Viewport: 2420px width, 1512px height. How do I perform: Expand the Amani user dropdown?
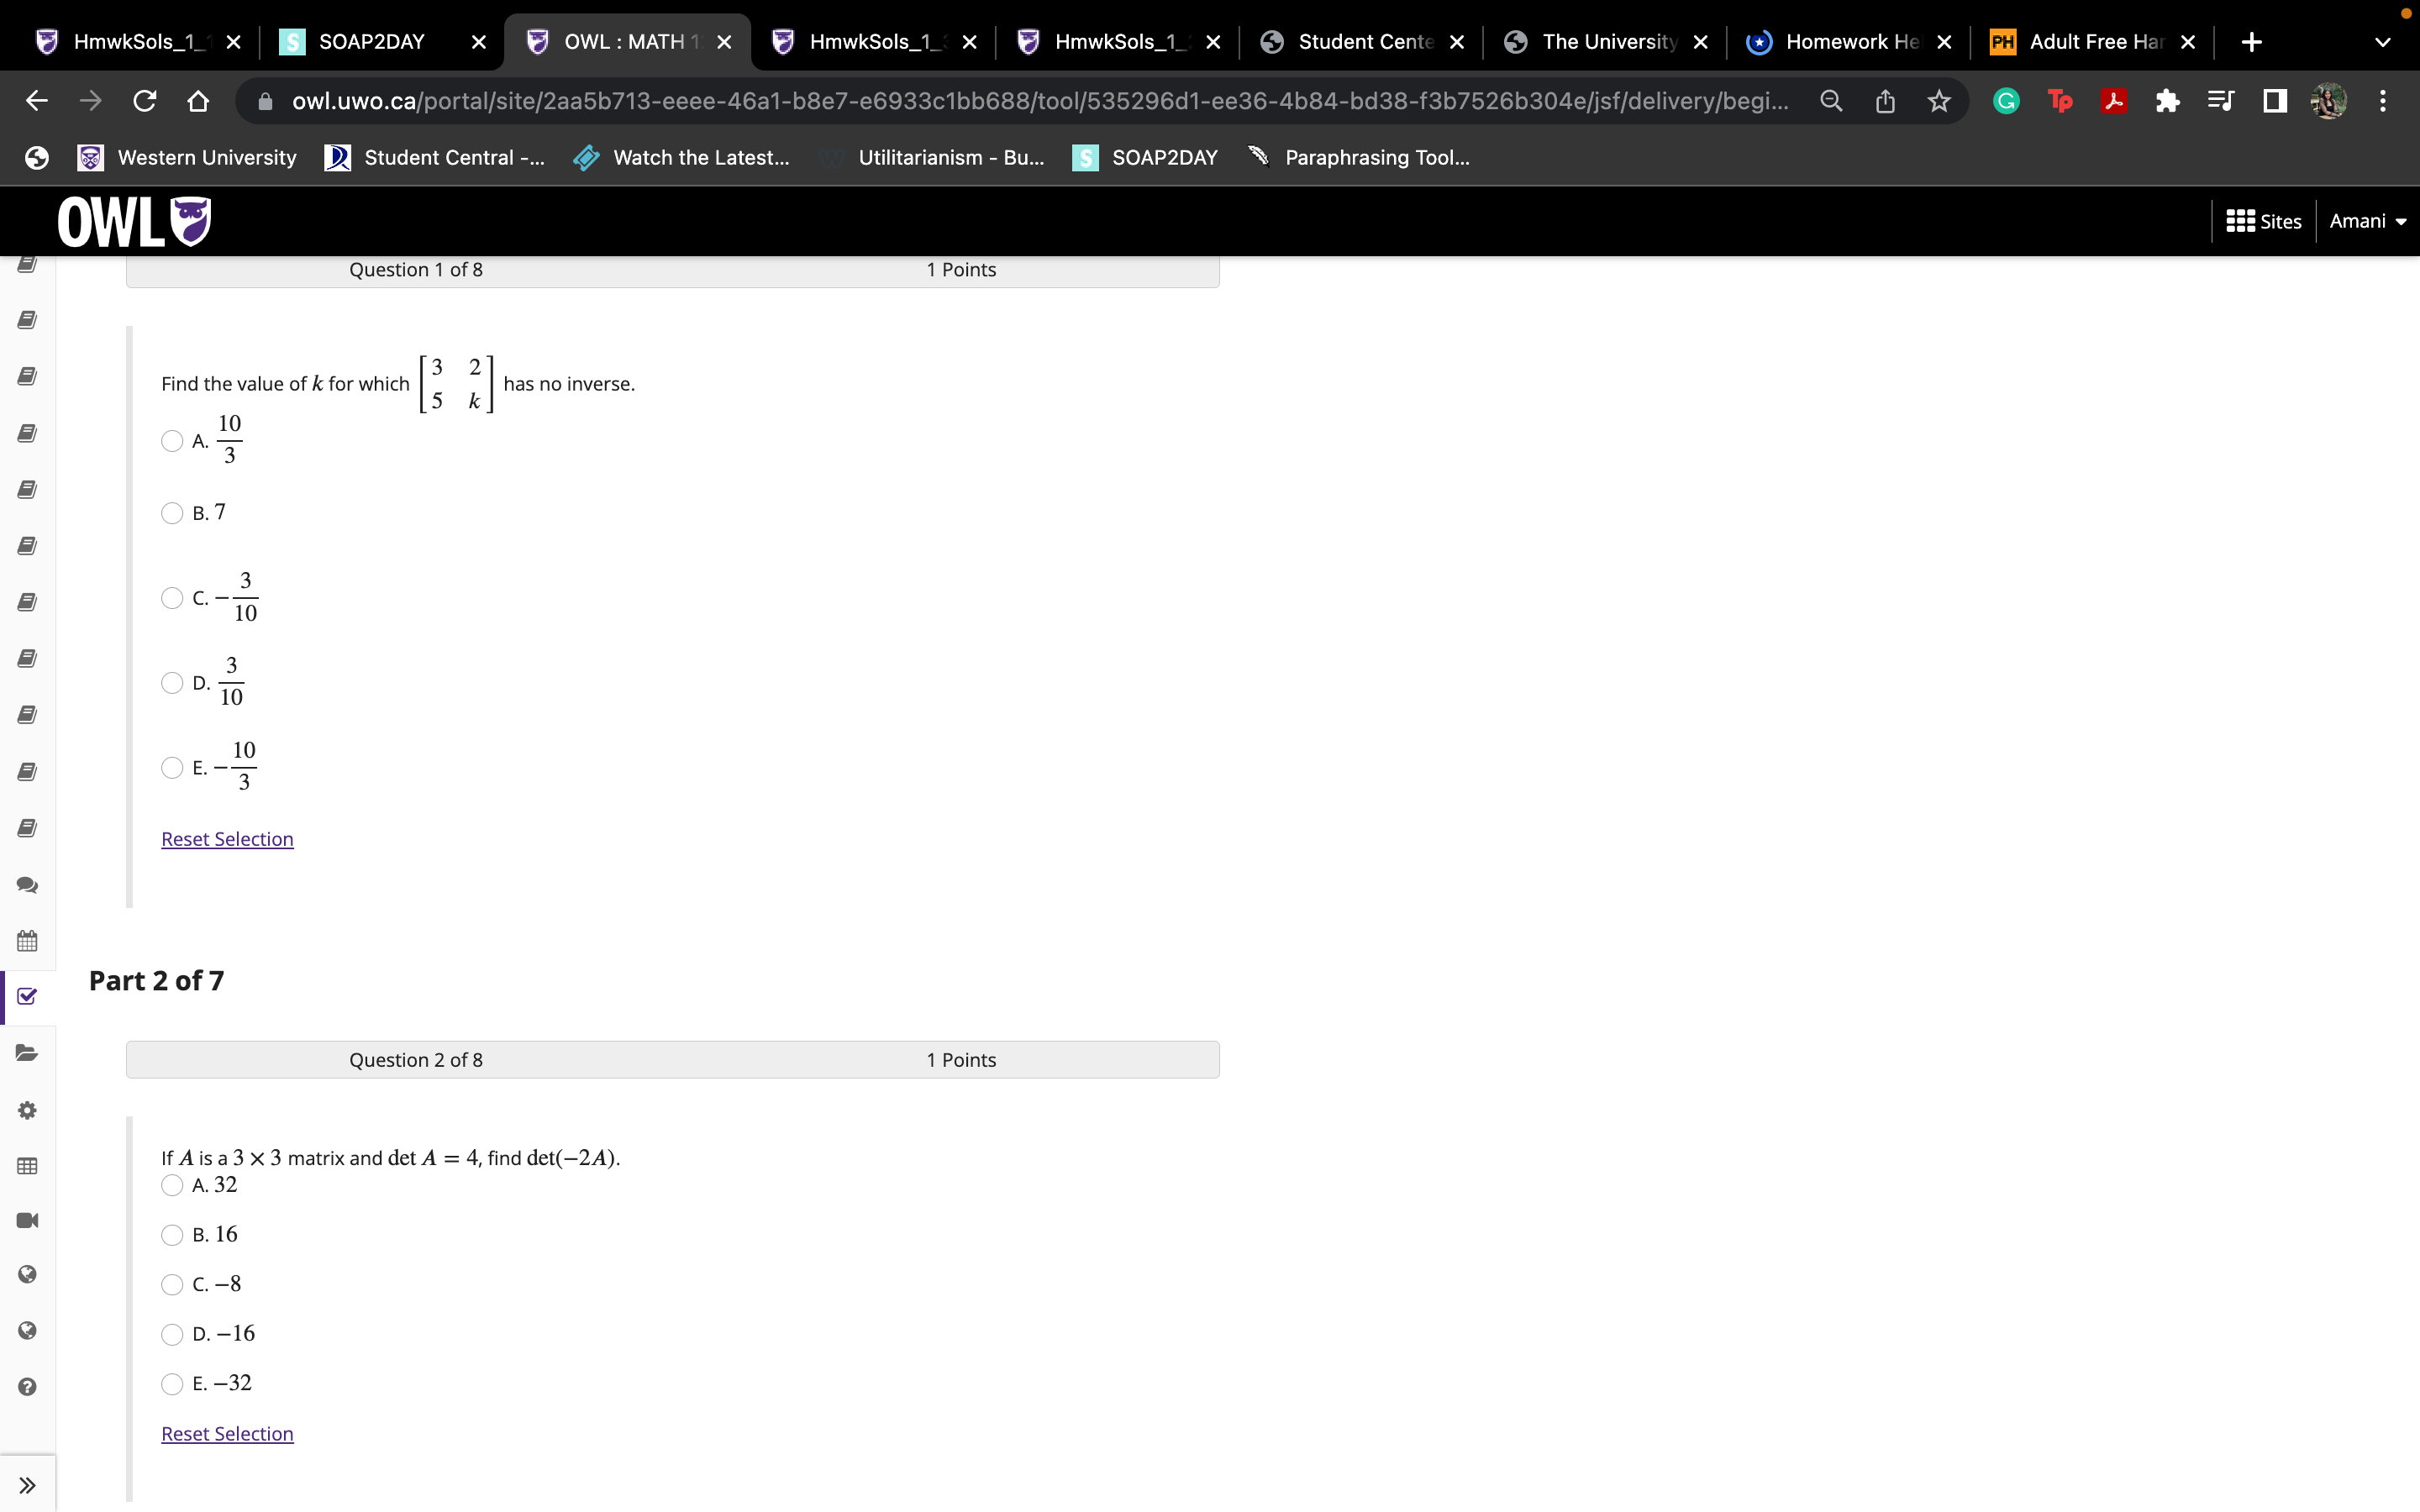(2367, 221)
